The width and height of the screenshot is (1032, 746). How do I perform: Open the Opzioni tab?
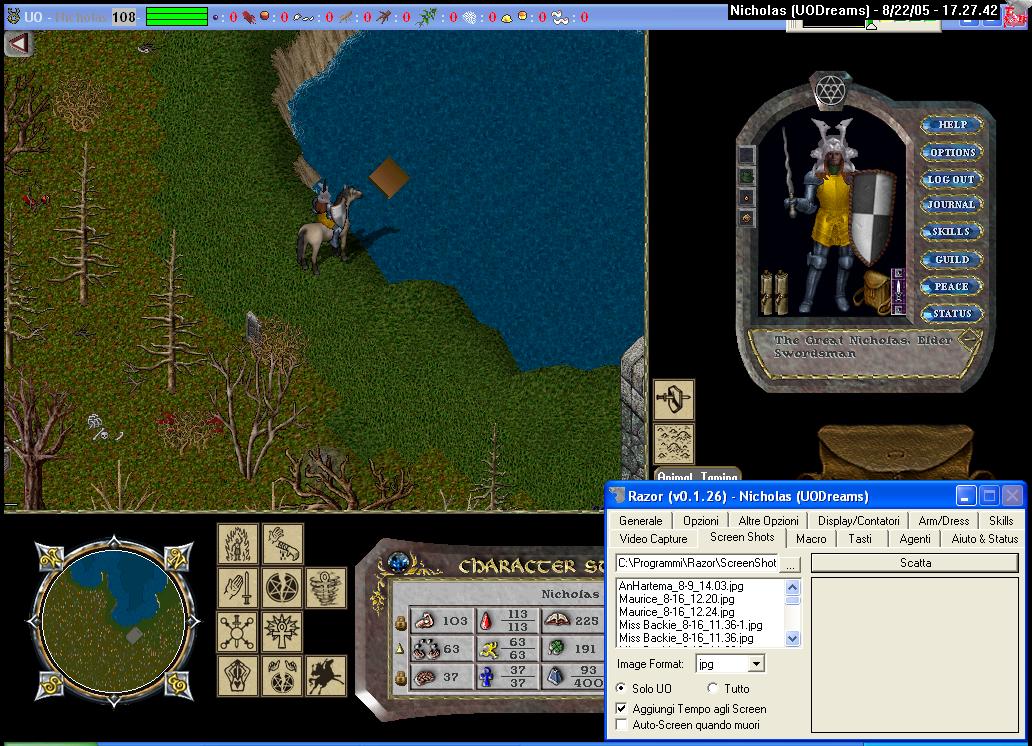tap(700, 521)
